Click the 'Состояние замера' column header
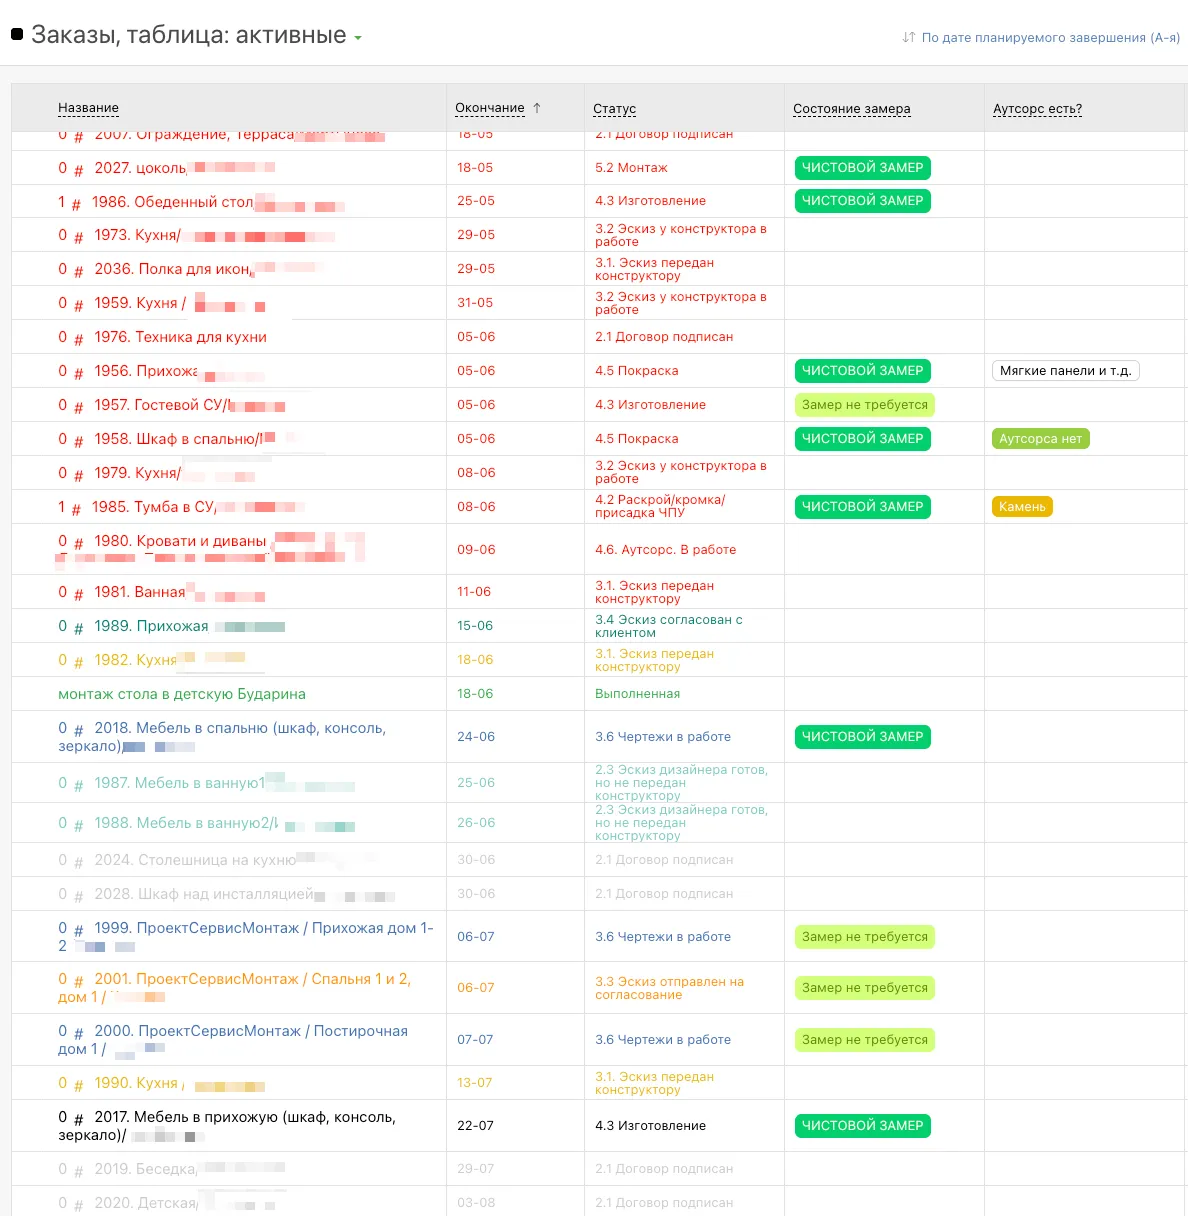1188x1216 pixels. coord(852,108)
